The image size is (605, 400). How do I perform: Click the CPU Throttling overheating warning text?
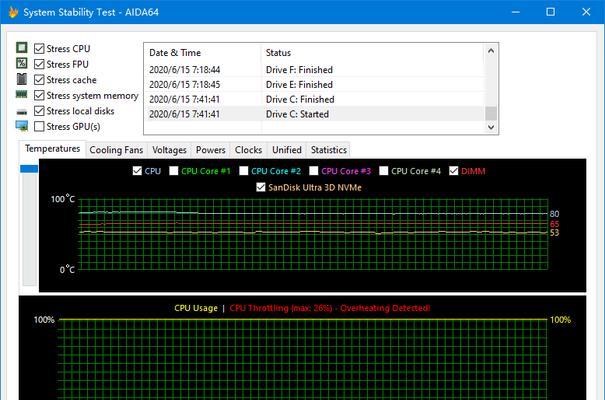tap(330, 308)
